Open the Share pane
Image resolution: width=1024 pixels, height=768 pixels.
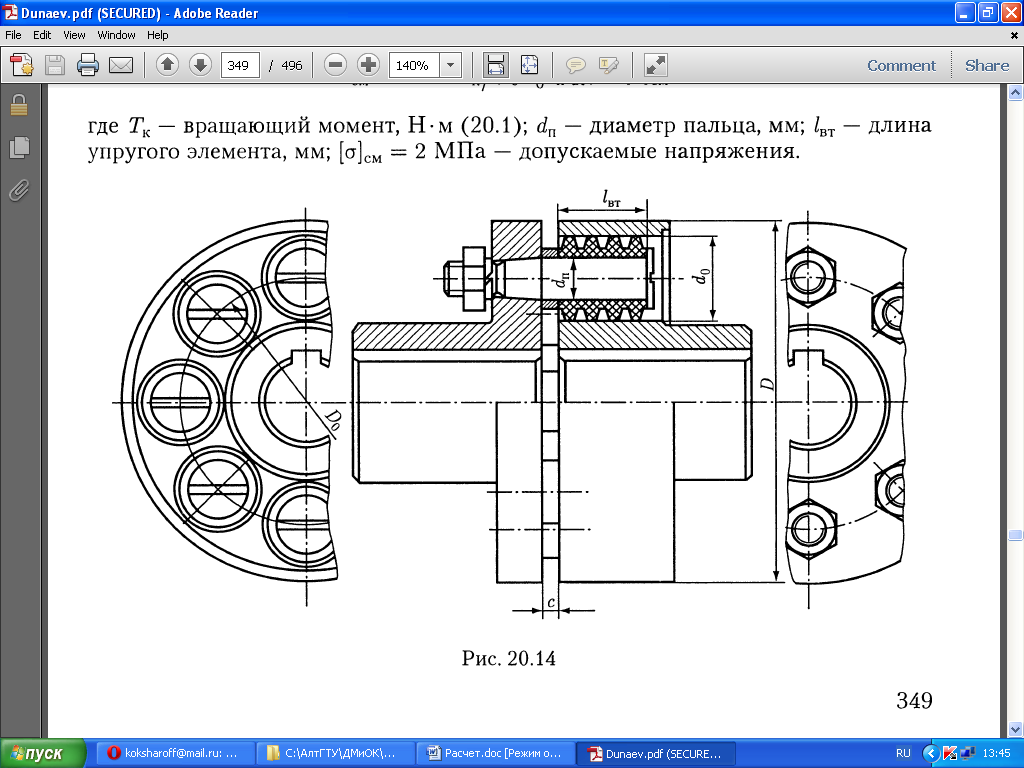point(987,65)
